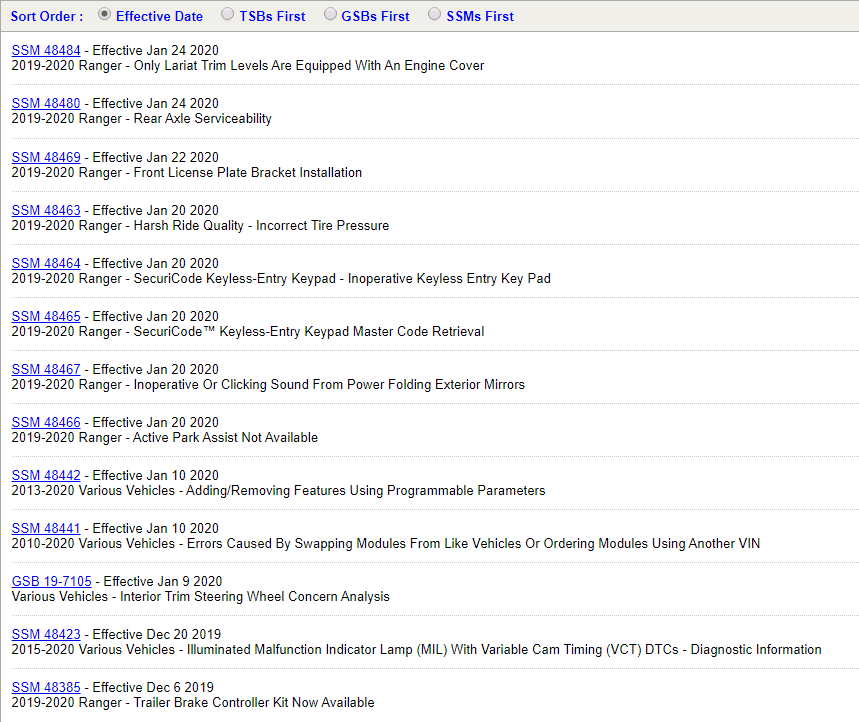The image size is (859, 722).
Task: Open the SSM 48423 link
Action: [x=46, y=634]
